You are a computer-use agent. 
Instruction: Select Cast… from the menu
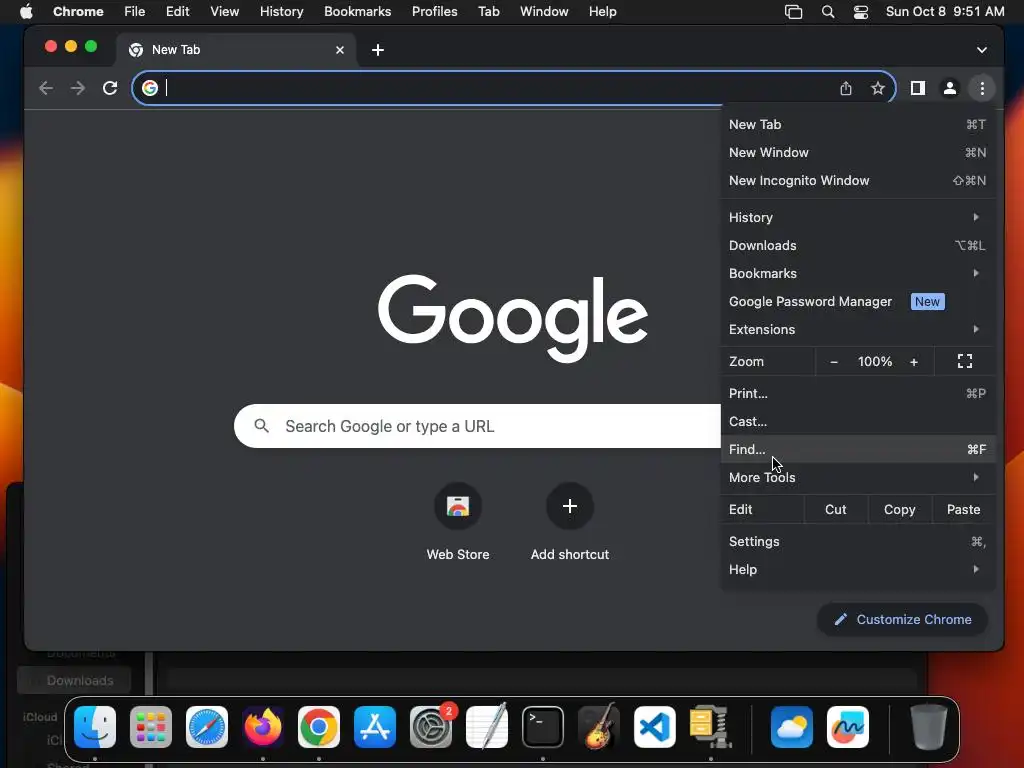[x=858, y=421]
